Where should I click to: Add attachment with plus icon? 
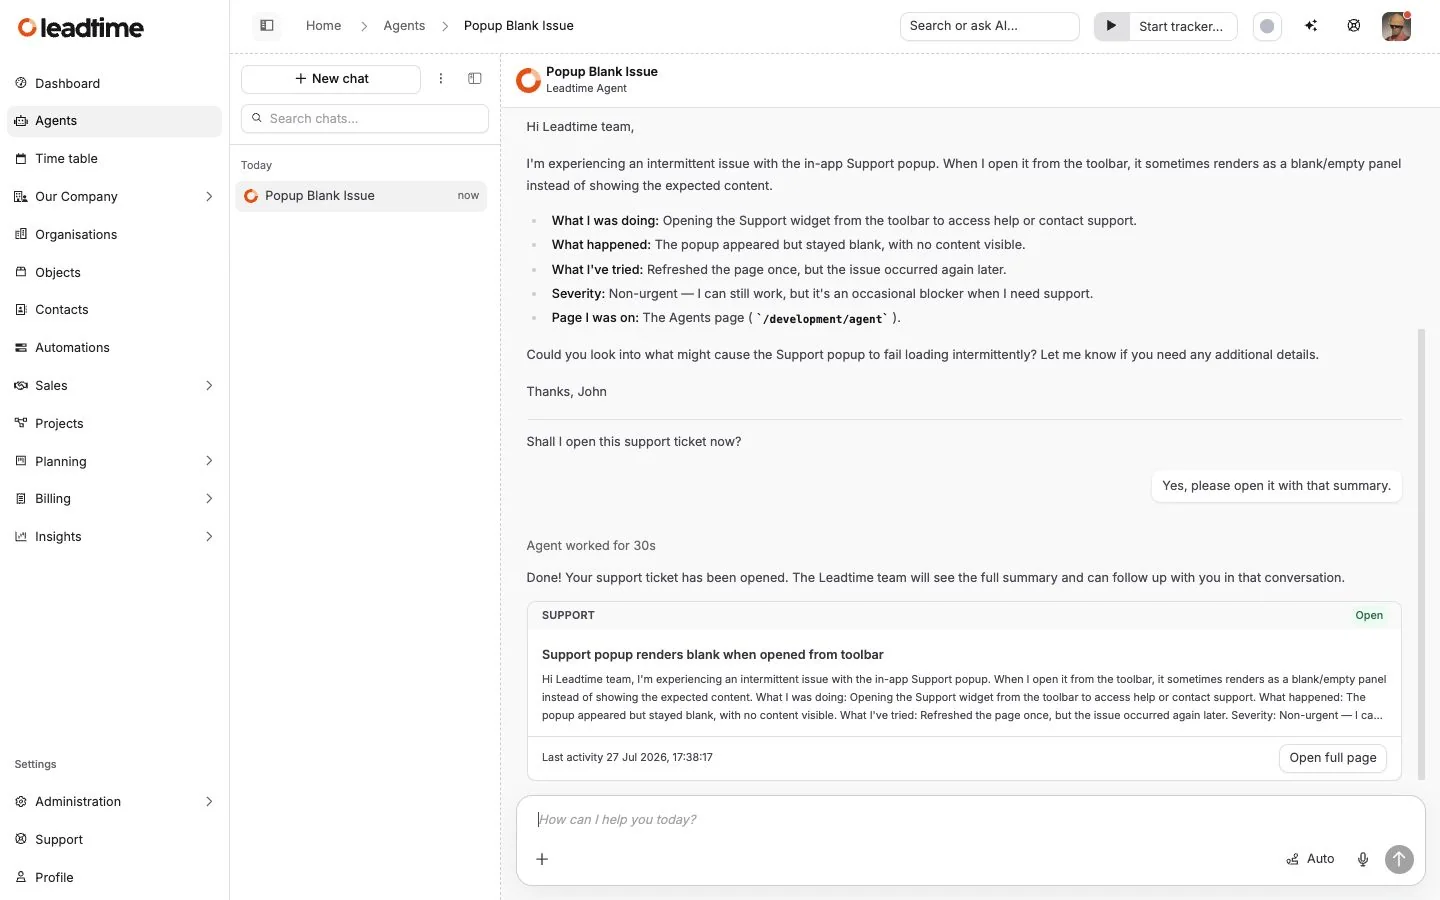click(x=542, y=859)
